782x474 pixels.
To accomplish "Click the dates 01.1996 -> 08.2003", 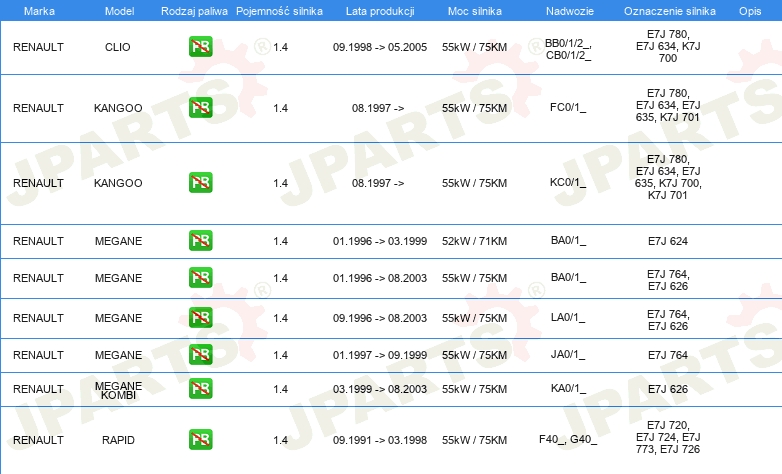I will coord(380,278).
